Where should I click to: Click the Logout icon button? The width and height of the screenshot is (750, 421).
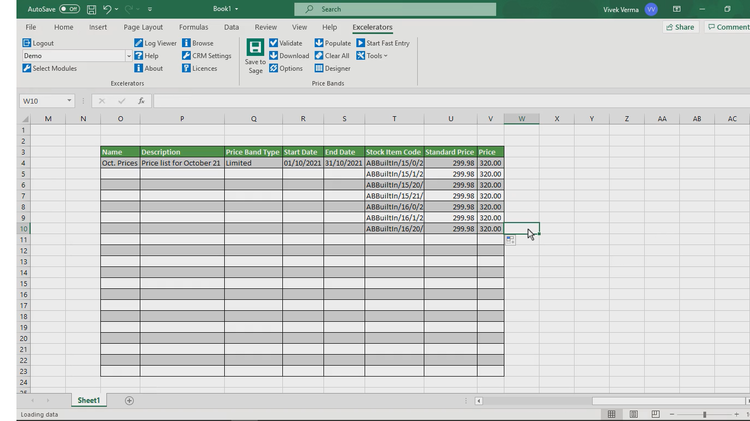pos(27,43)
